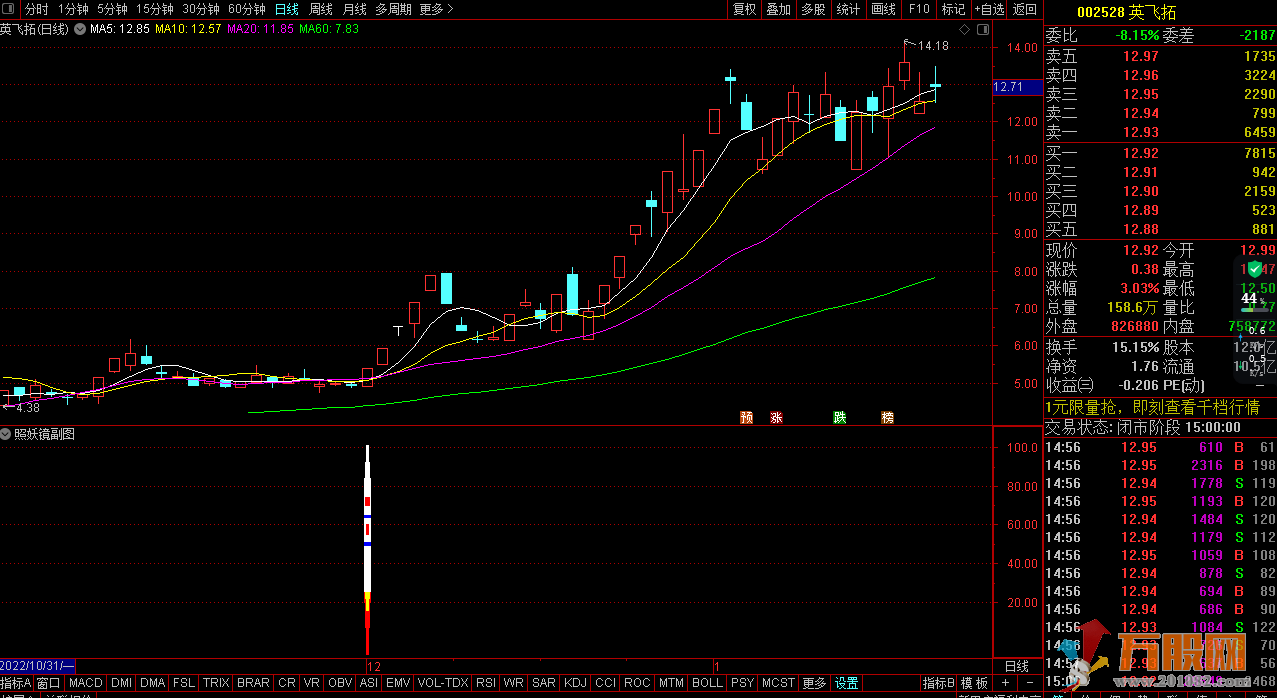This screenshot has height=698, width=1277.
Task: Switch to the 分时 intraday tab
Action: pyautogui.click(x=36, y=9)
